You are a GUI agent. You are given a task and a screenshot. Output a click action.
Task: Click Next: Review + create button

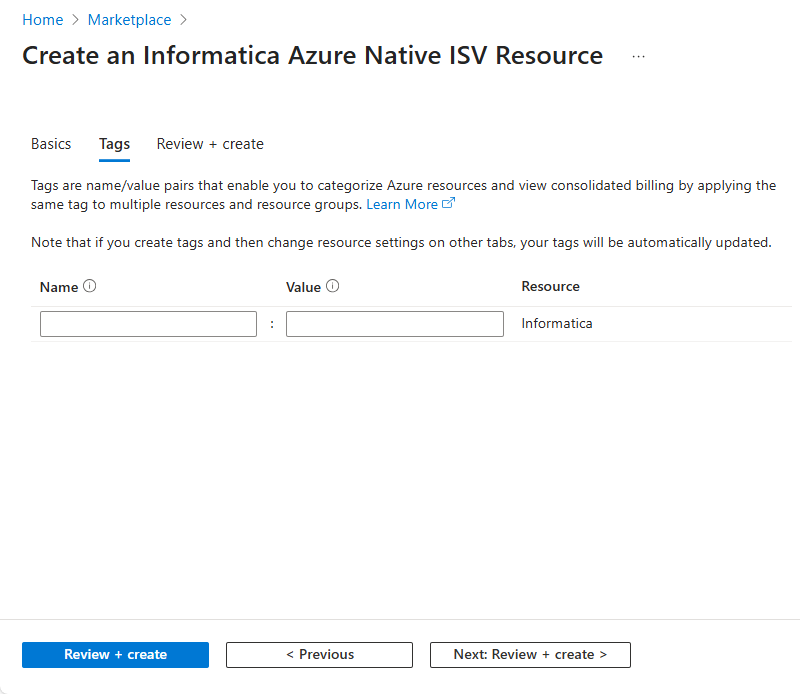tap(530, 655)
